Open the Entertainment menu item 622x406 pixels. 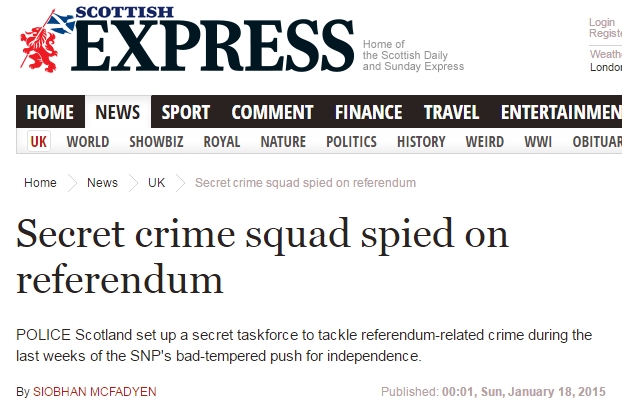[x=561, y=112]
